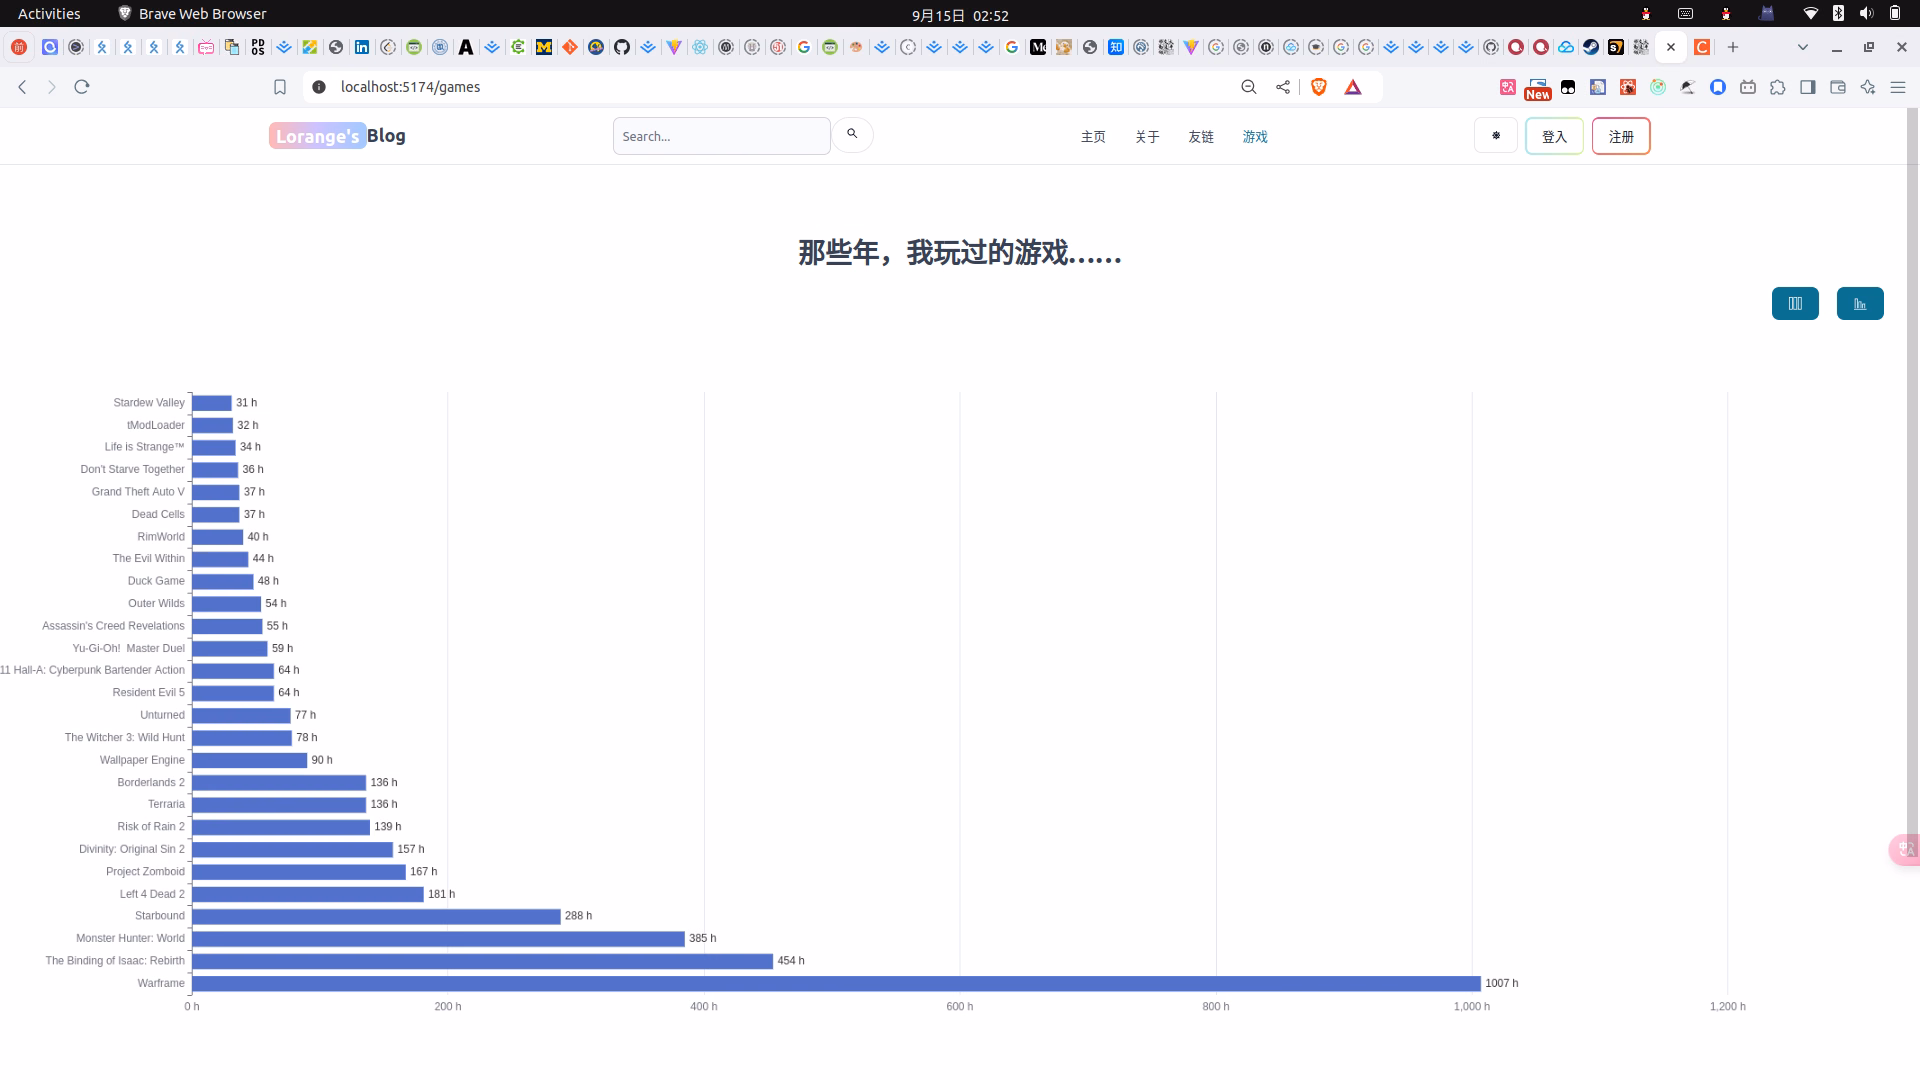Open the Brave Rewards triangle icon
Viewport: 1920px width, 1080px height.
click(1353, 87)
